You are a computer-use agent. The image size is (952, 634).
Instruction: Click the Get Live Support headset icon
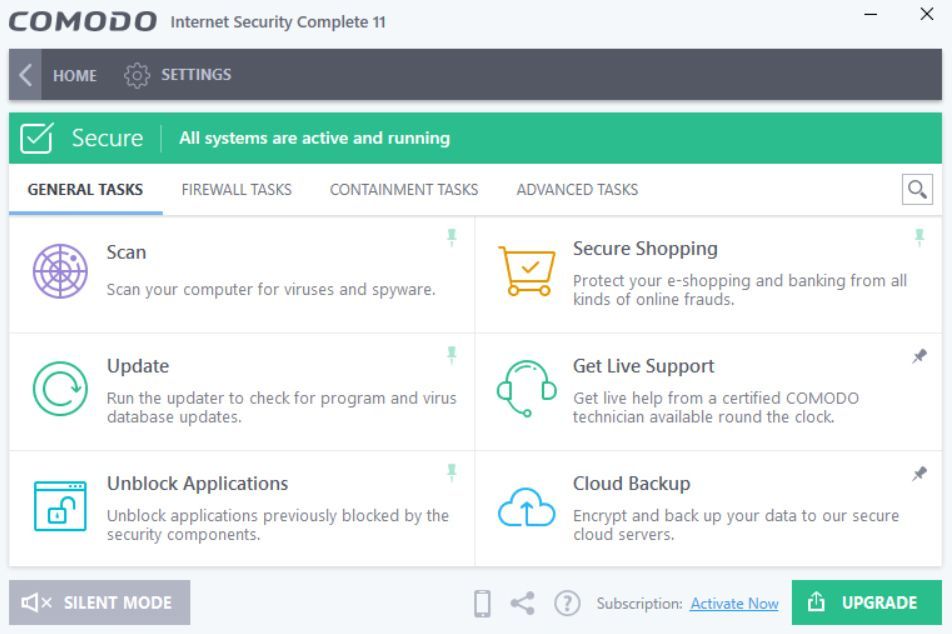[526, 389]
